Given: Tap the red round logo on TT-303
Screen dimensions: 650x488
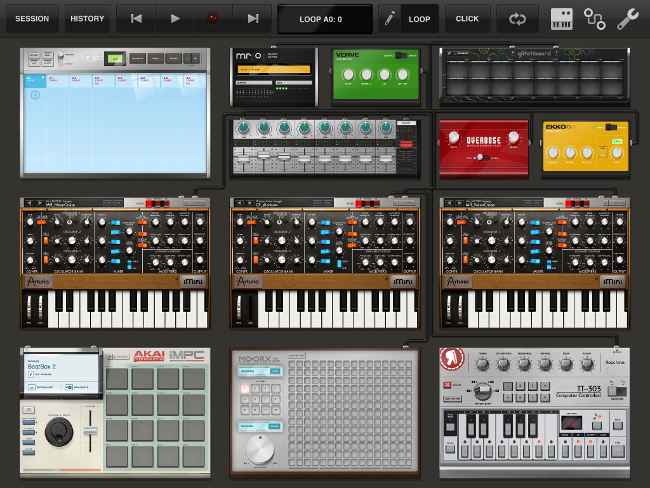Looking at the screenshot, I should click(x=452, y=359).
